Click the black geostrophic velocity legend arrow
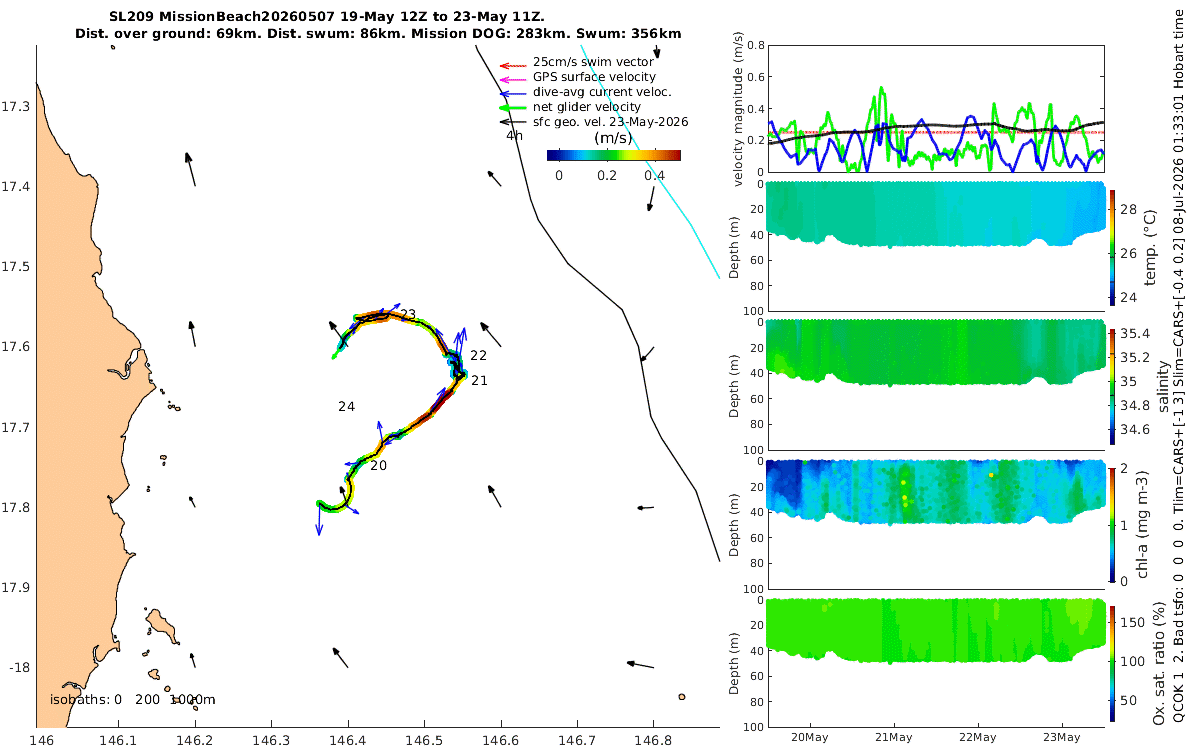 [x=512, y=122]
